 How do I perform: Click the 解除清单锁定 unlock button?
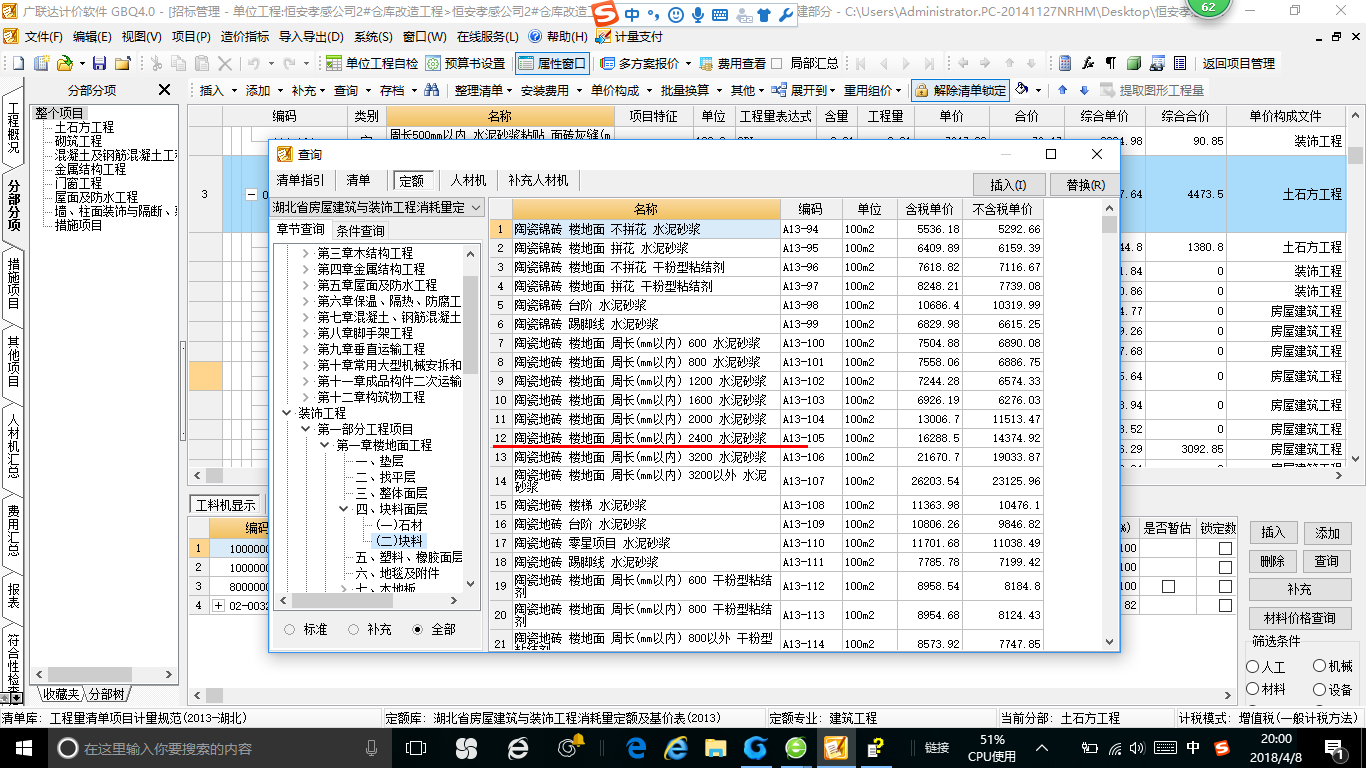(960, 90)
